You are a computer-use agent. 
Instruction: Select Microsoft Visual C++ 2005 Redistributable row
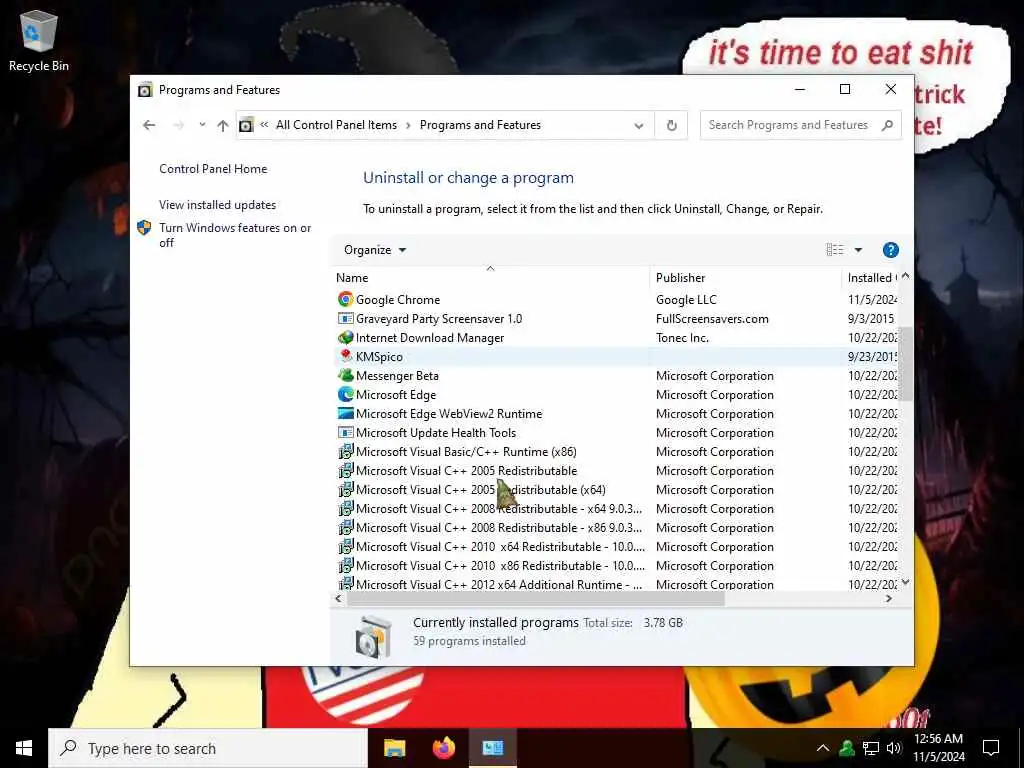(x=616, y=470)
